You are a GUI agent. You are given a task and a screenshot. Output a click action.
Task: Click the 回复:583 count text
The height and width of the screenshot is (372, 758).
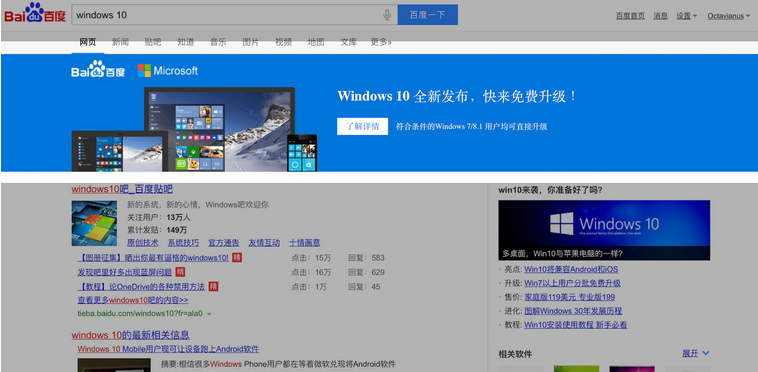[x=366, y=258]
